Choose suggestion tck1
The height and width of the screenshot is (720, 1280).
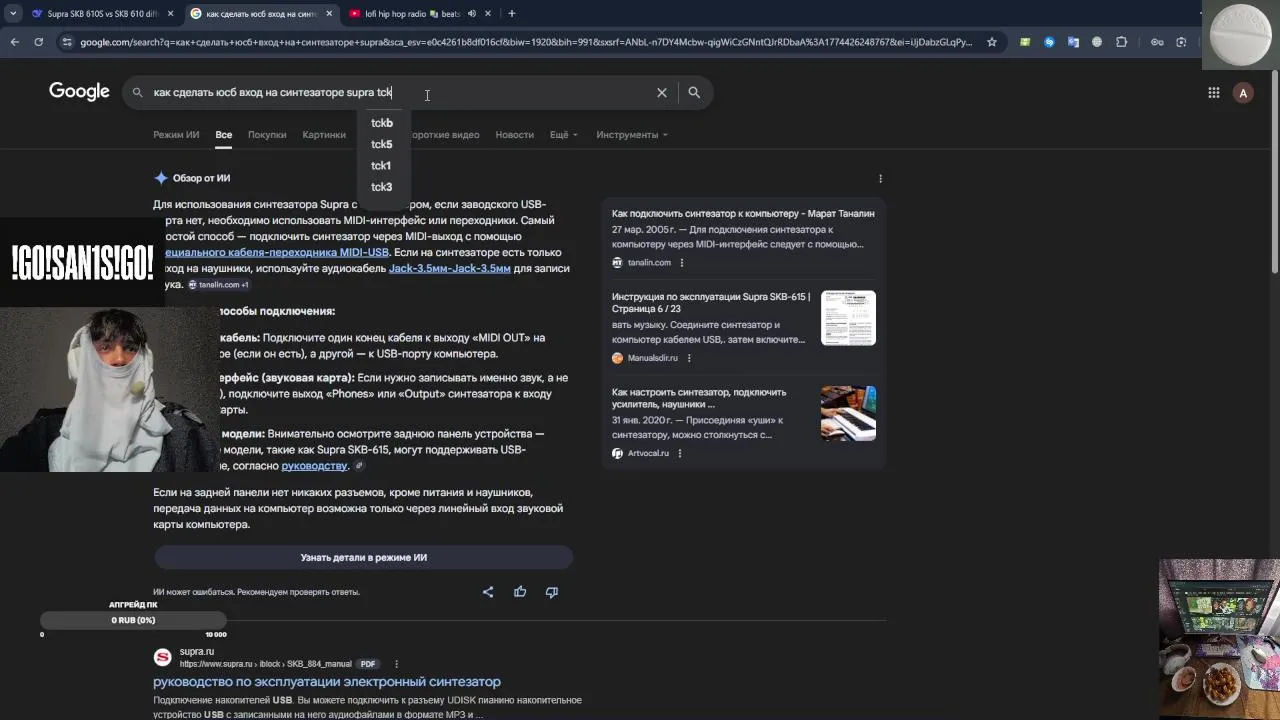[x=381, y=166]
